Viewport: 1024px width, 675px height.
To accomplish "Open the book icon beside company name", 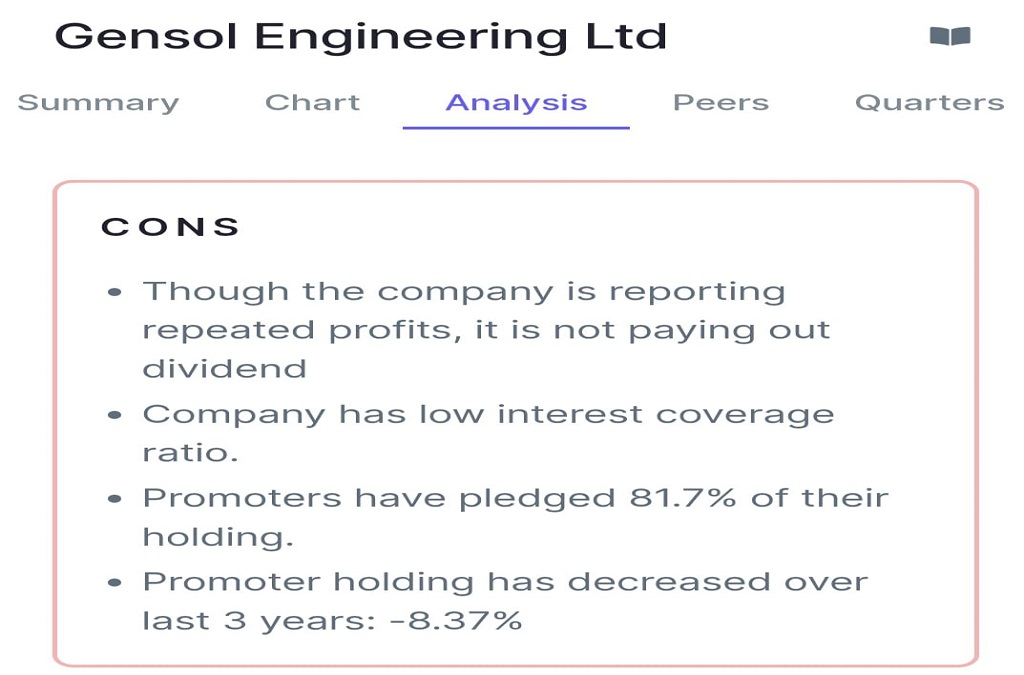I will click(x=949, y=36).
